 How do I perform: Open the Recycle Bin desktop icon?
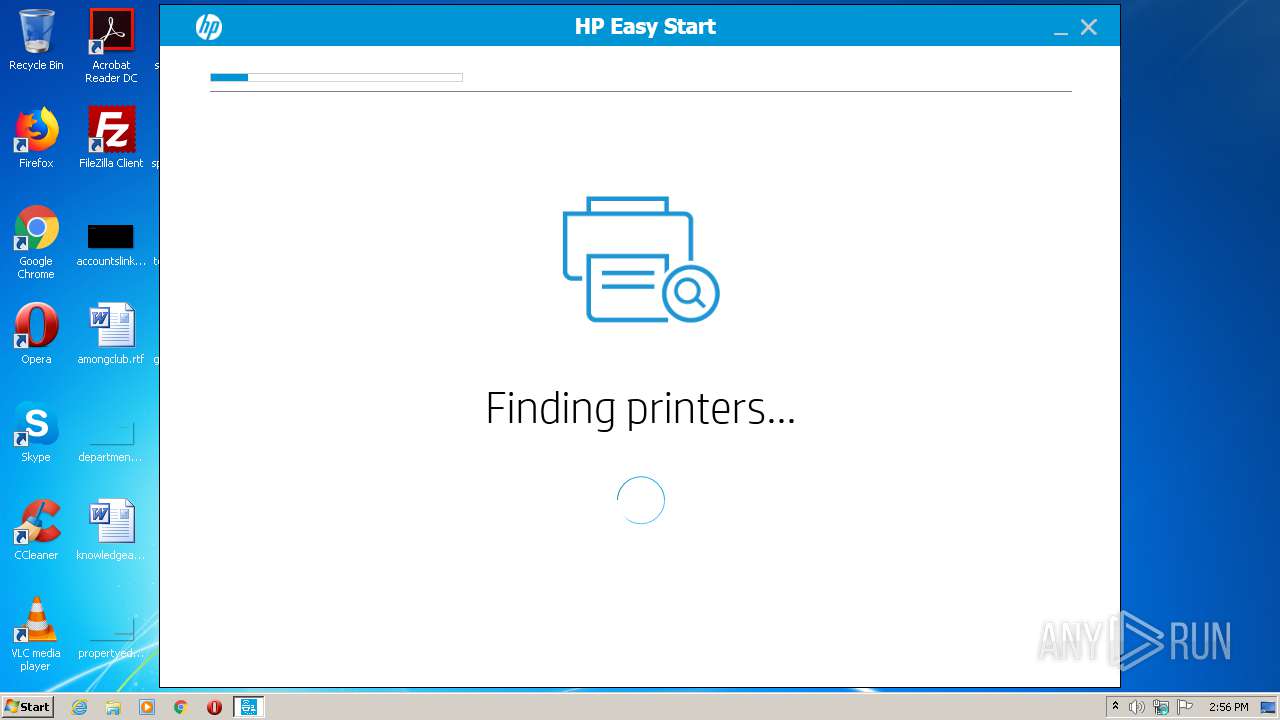pyautogui.click(x=36, y=40)
